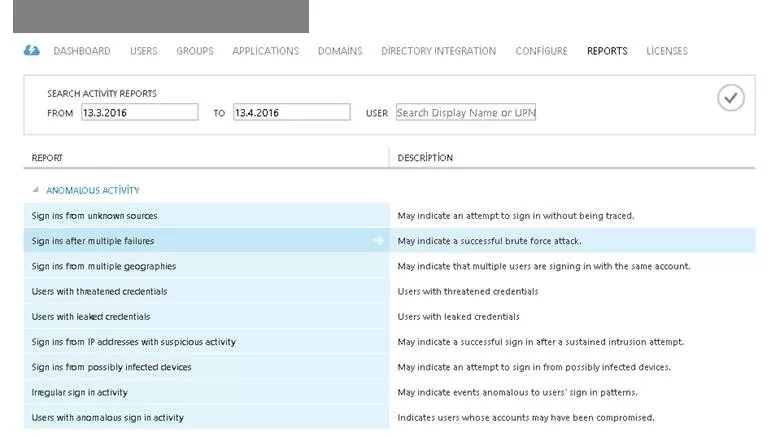Open the Directory Integration tab

pyautogui.click(x=439, y=51)
